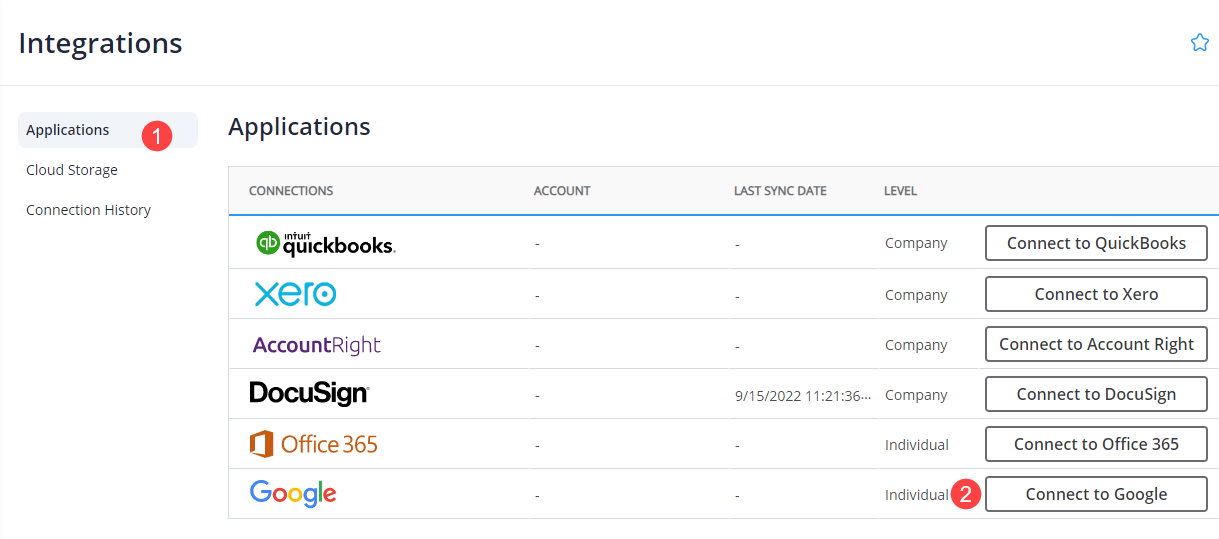Viewport: 1219px width, 539px height.
Task: Select DocuSign last sync date 9/15/2022
Action: [804, 395]
